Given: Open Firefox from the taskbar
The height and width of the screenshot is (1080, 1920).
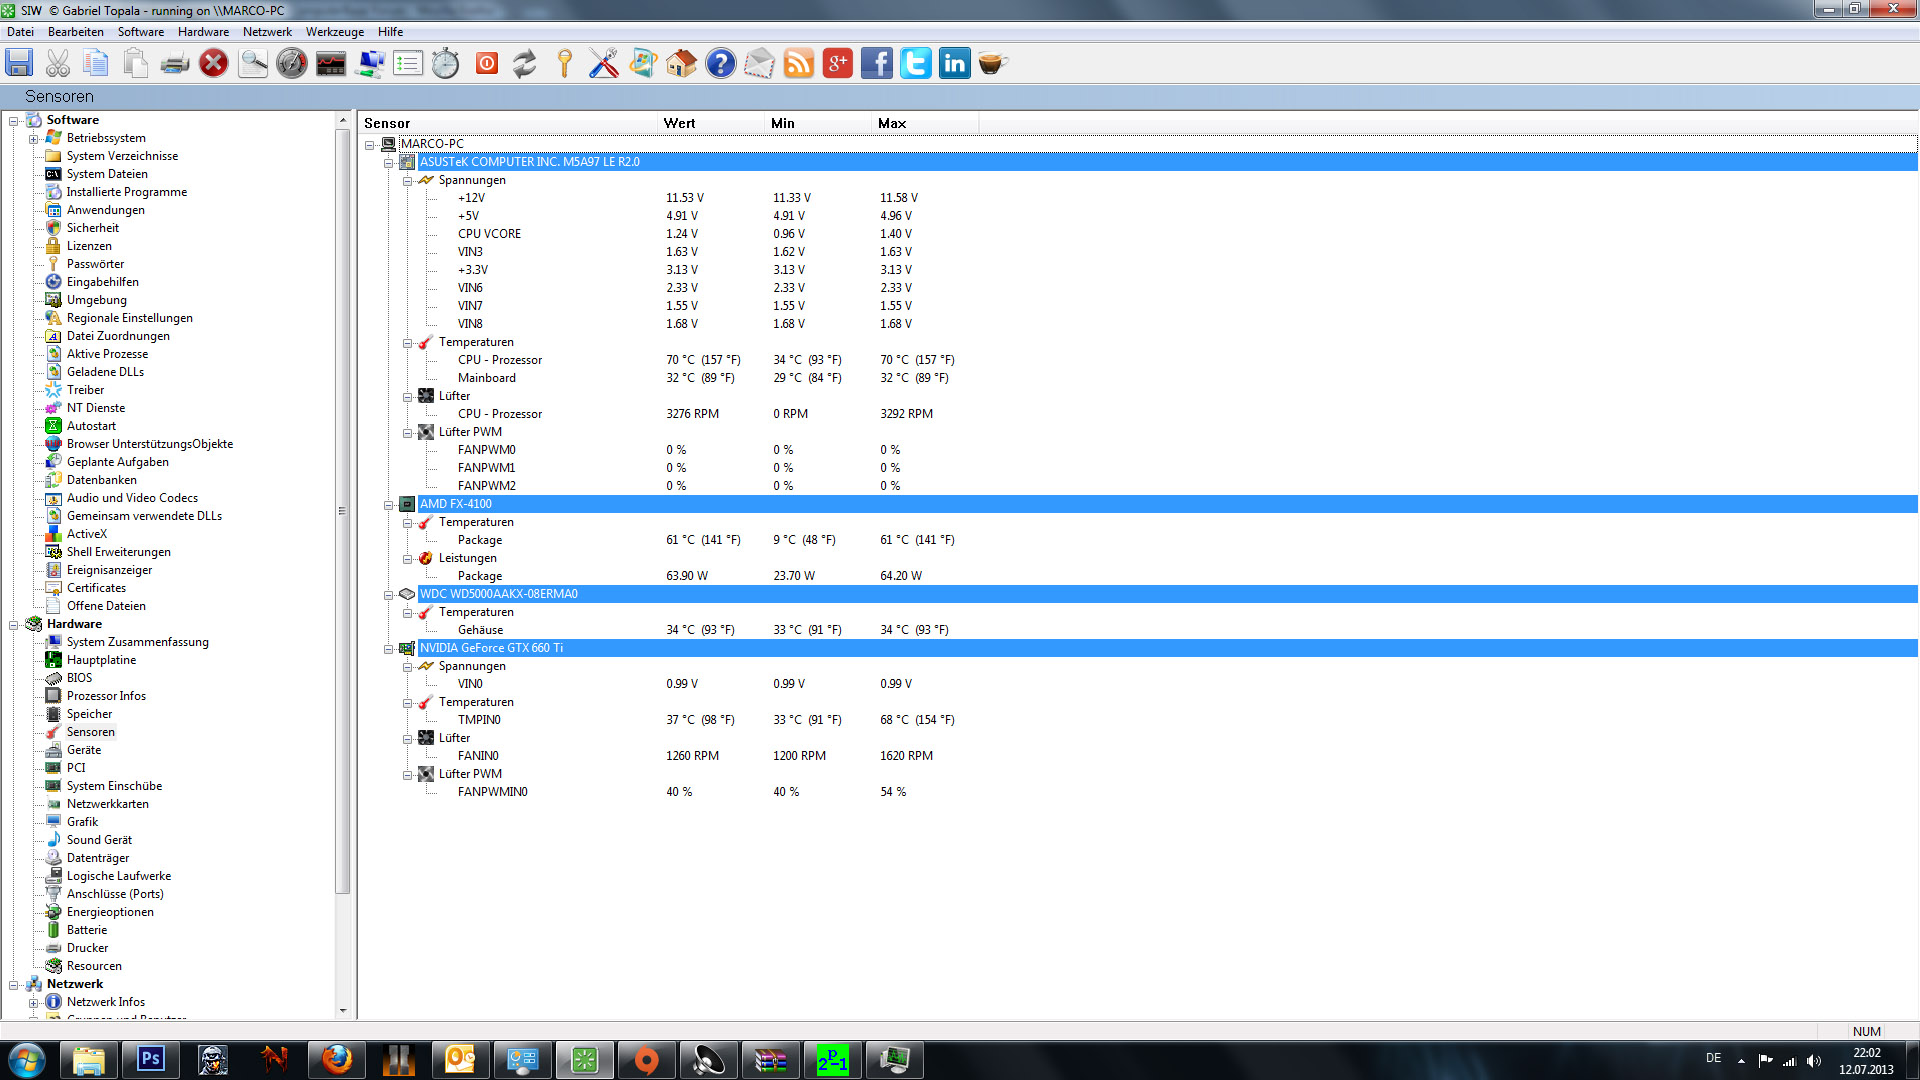Looking at the screenshot, I should (337, 1059).
